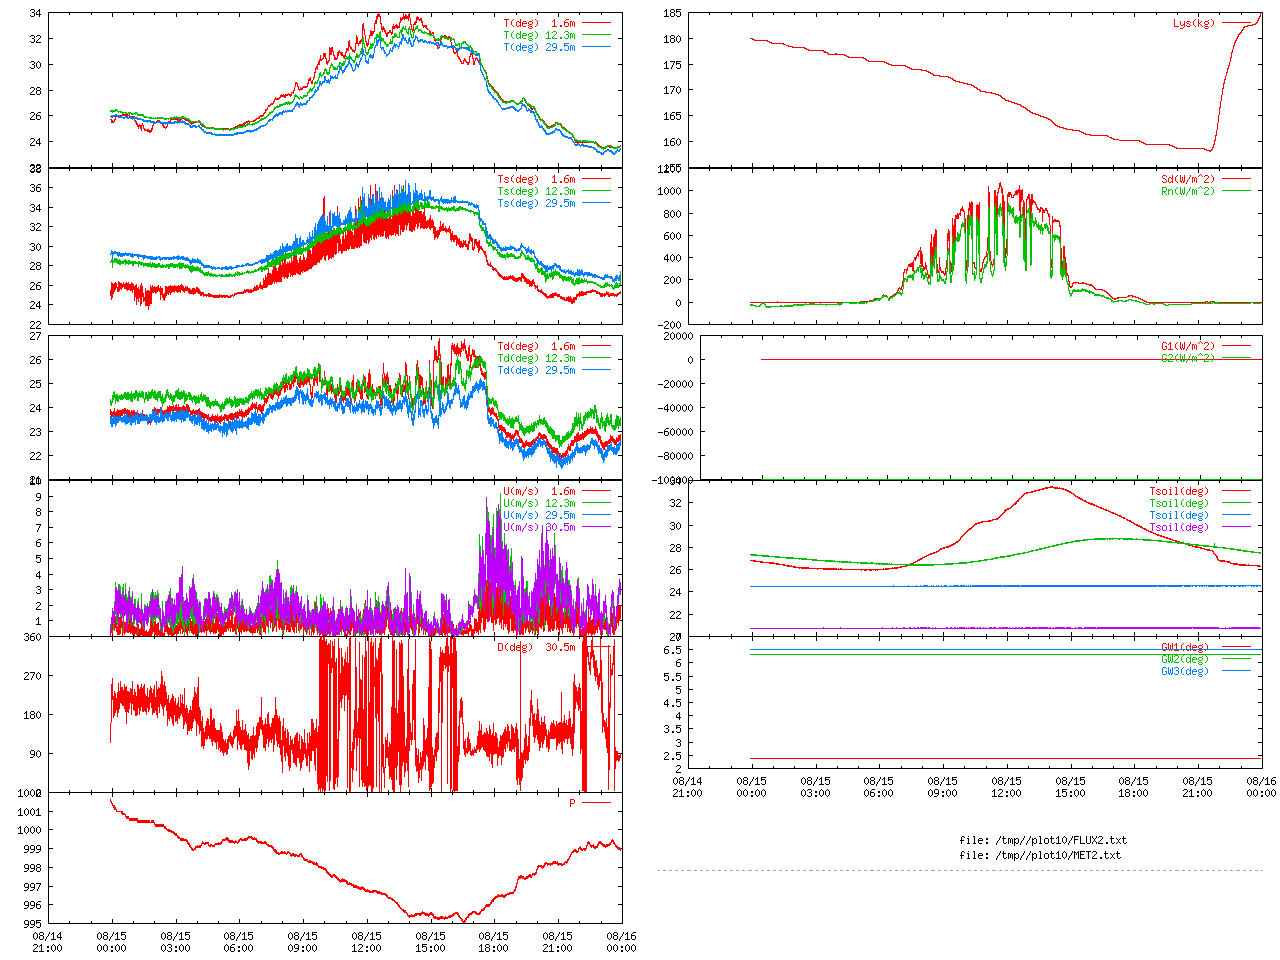
Task: Pick the "T(deg) 29.5m" legend label
Action: click(539, 47)
